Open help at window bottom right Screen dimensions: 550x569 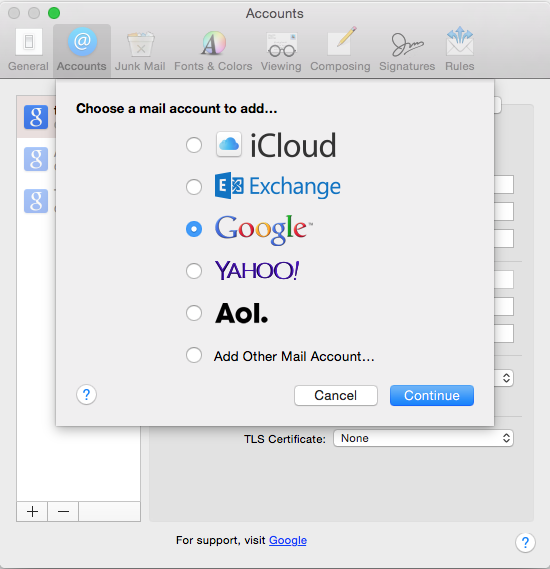coord(525,543)
